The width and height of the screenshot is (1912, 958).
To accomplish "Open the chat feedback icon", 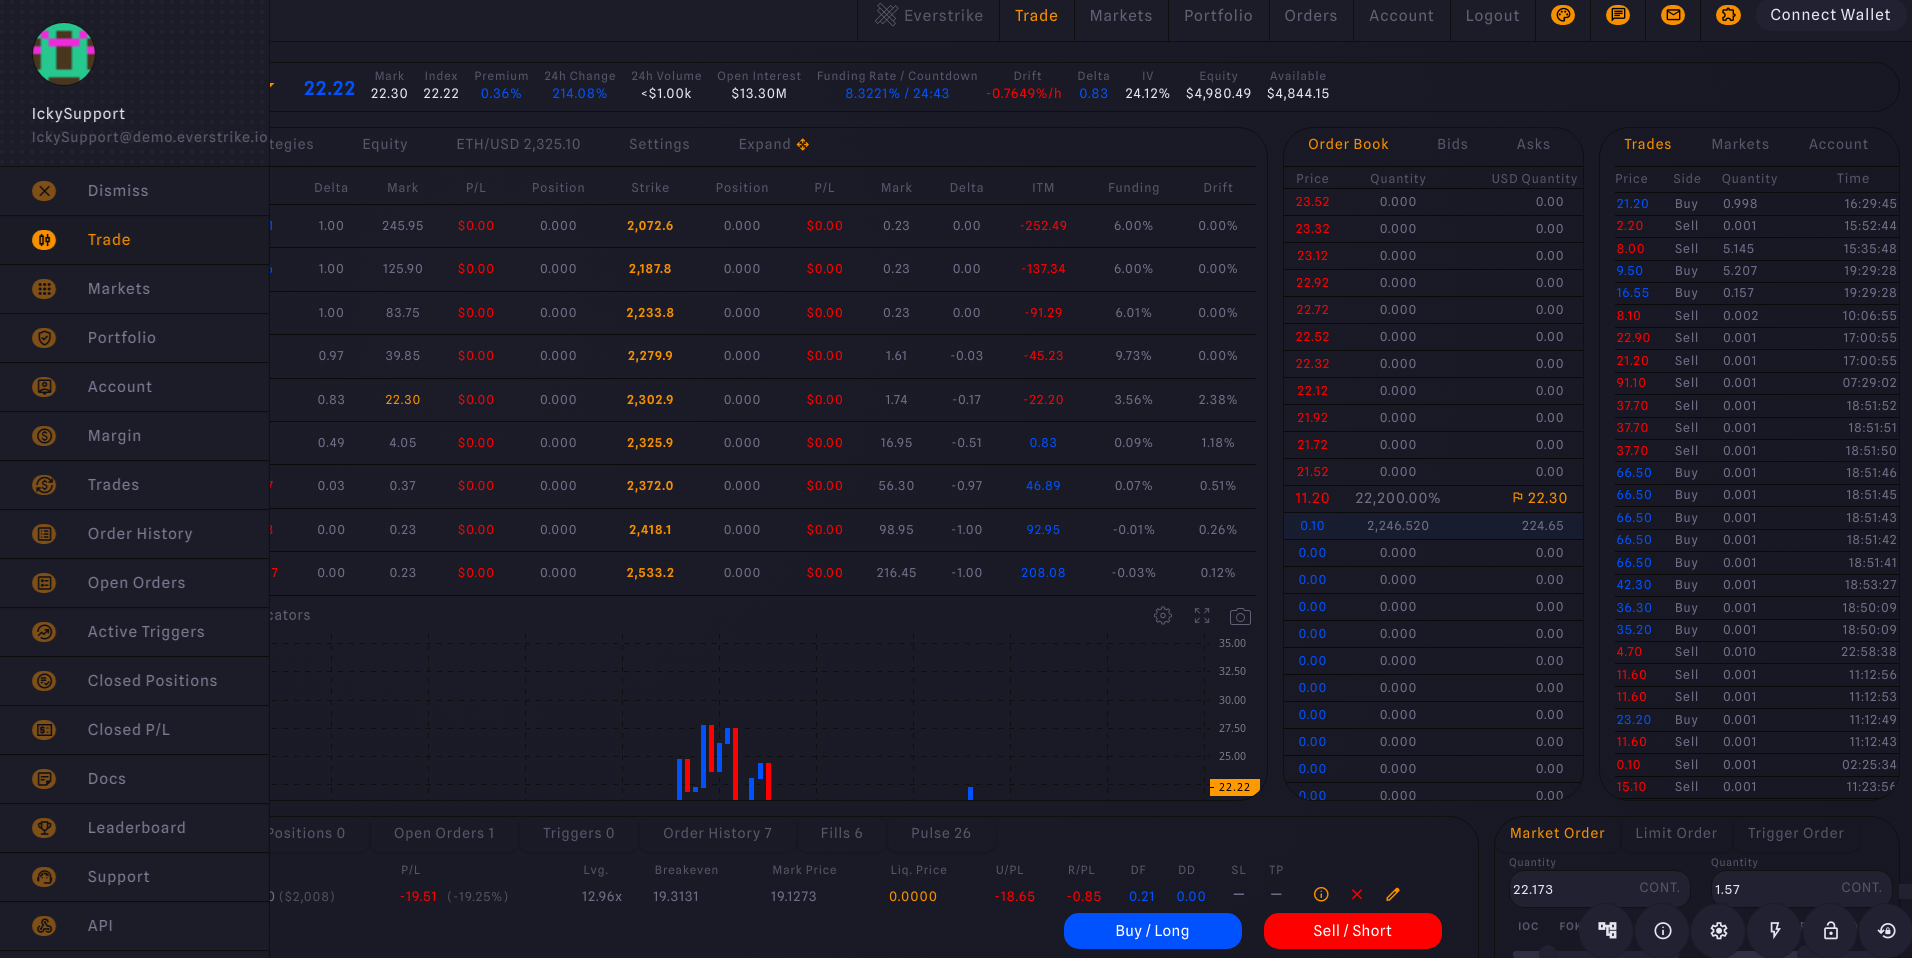I will pyautogui.click(x=1618, y=15).
